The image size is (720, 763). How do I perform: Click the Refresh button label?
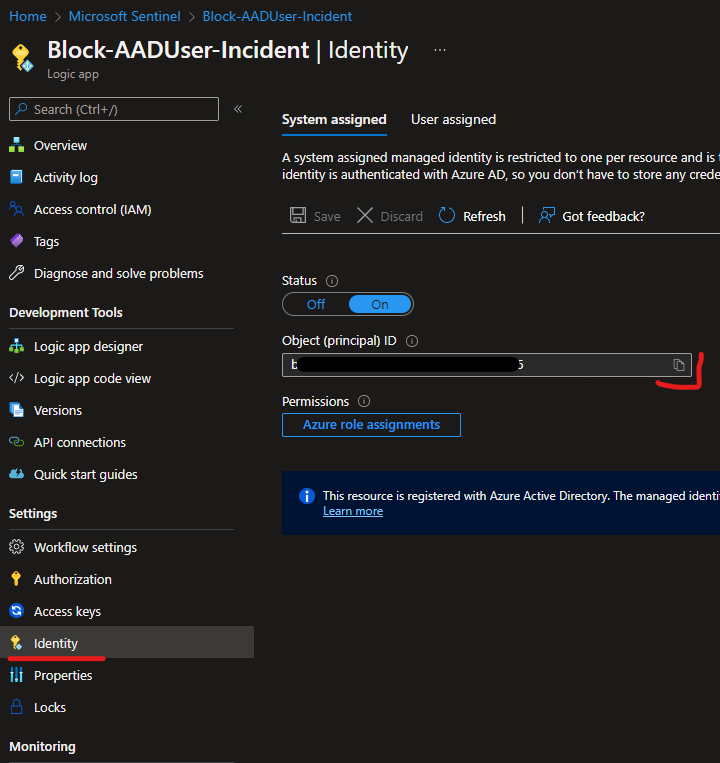[484, 216]
